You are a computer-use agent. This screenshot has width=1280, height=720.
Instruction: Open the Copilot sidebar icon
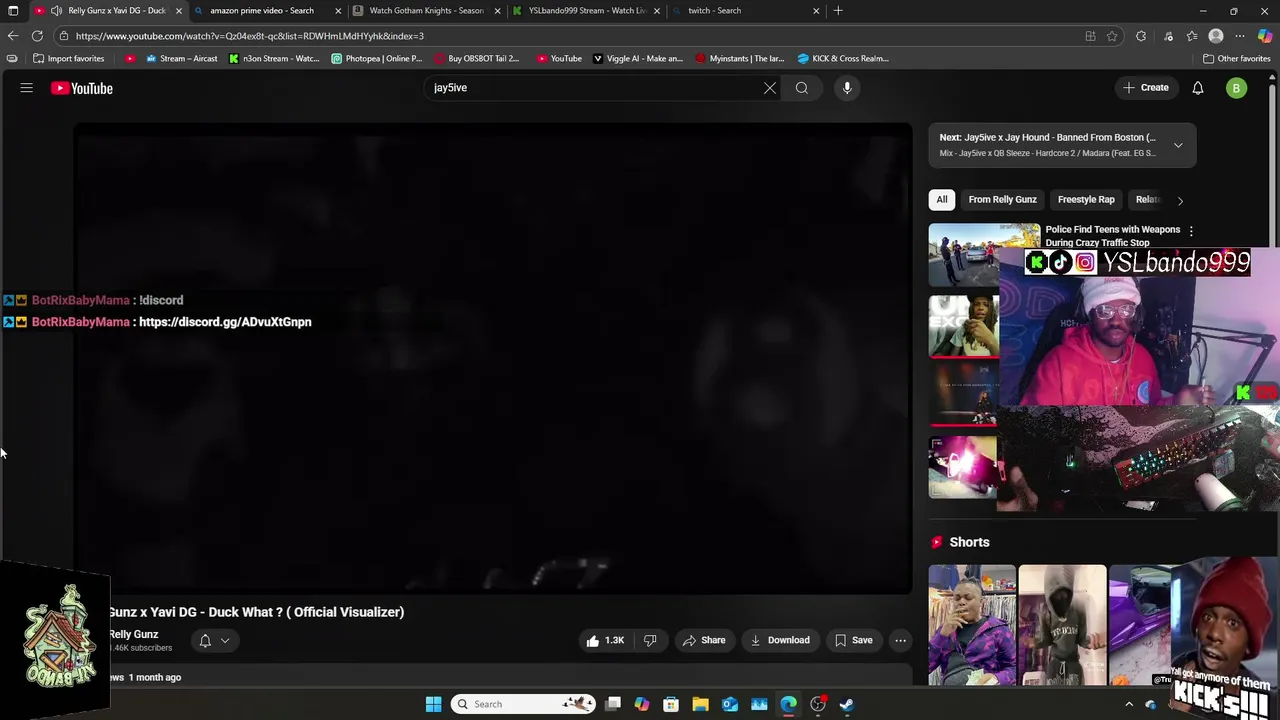(1265, 36)
